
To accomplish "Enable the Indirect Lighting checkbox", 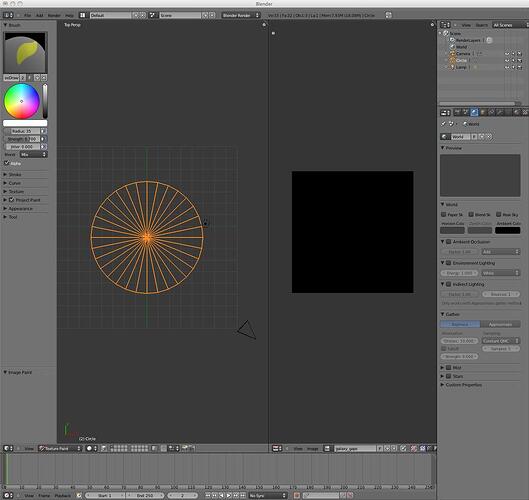I will click(x=449, y=284).
